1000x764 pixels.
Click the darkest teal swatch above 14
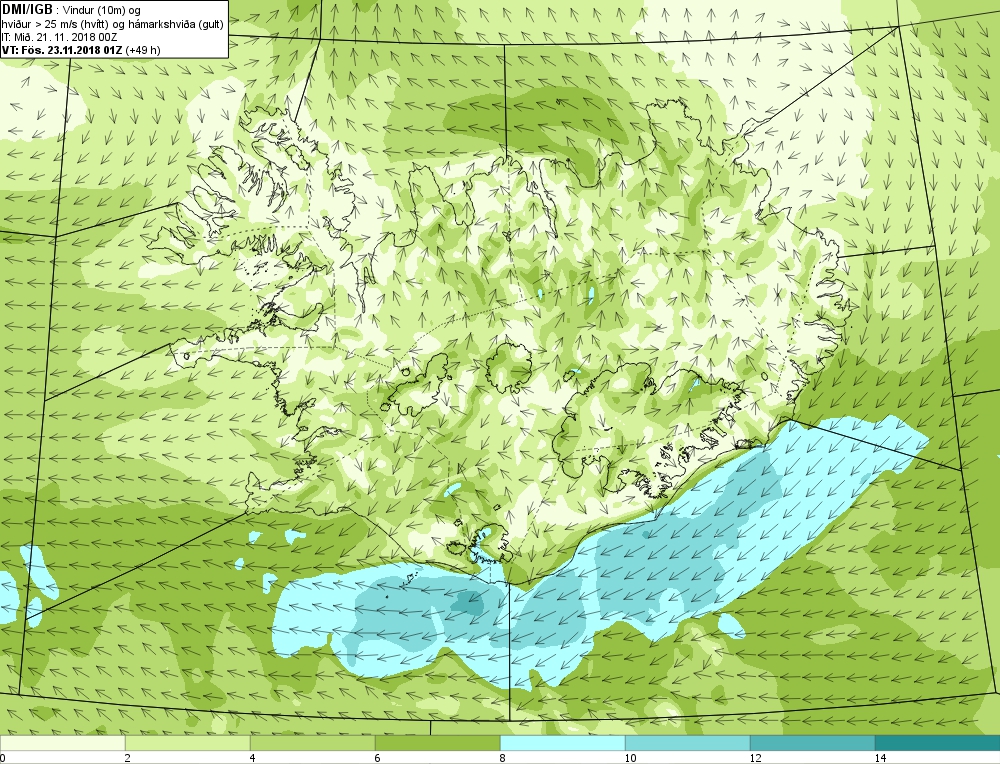pyautogui.click(x=938, y=743)
